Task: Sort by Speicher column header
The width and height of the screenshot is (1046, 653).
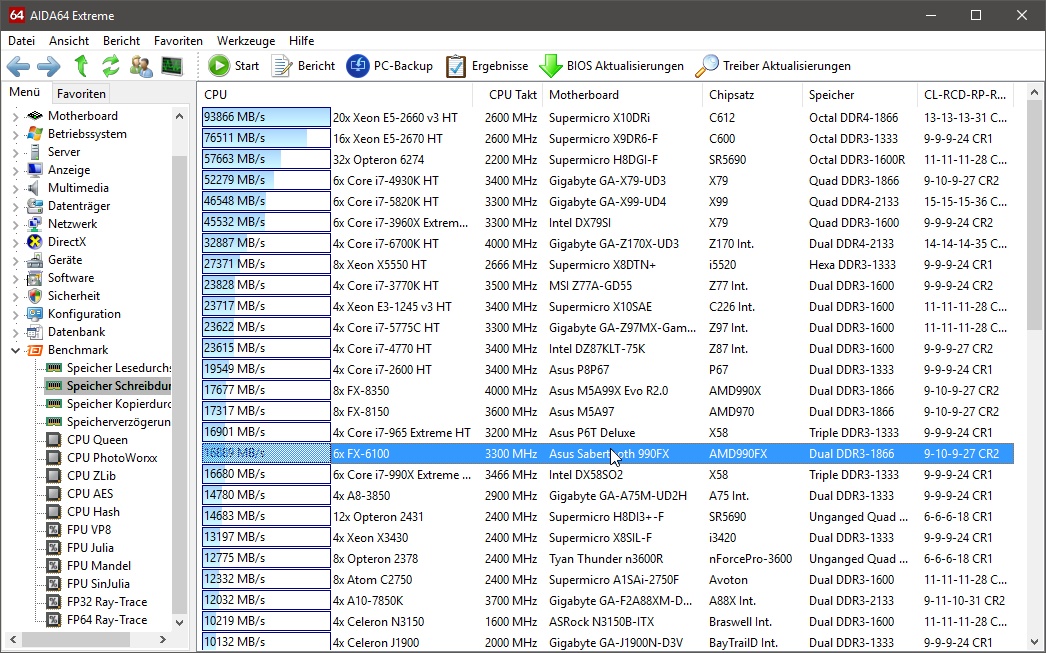Action: point(860,95)
